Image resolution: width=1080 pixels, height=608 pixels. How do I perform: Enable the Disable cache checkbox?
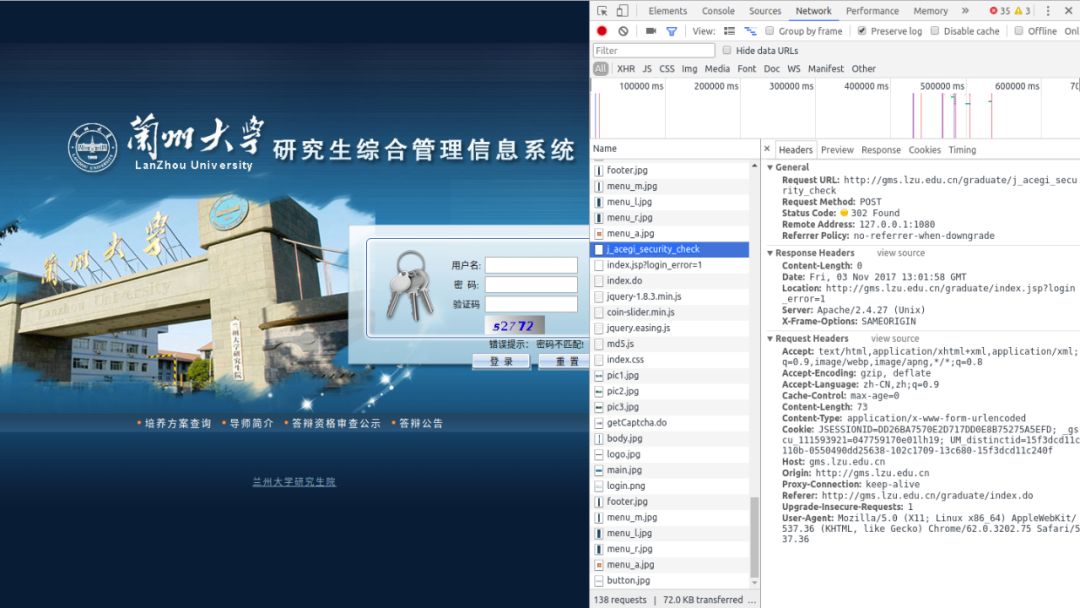click(x=935, y=31)
